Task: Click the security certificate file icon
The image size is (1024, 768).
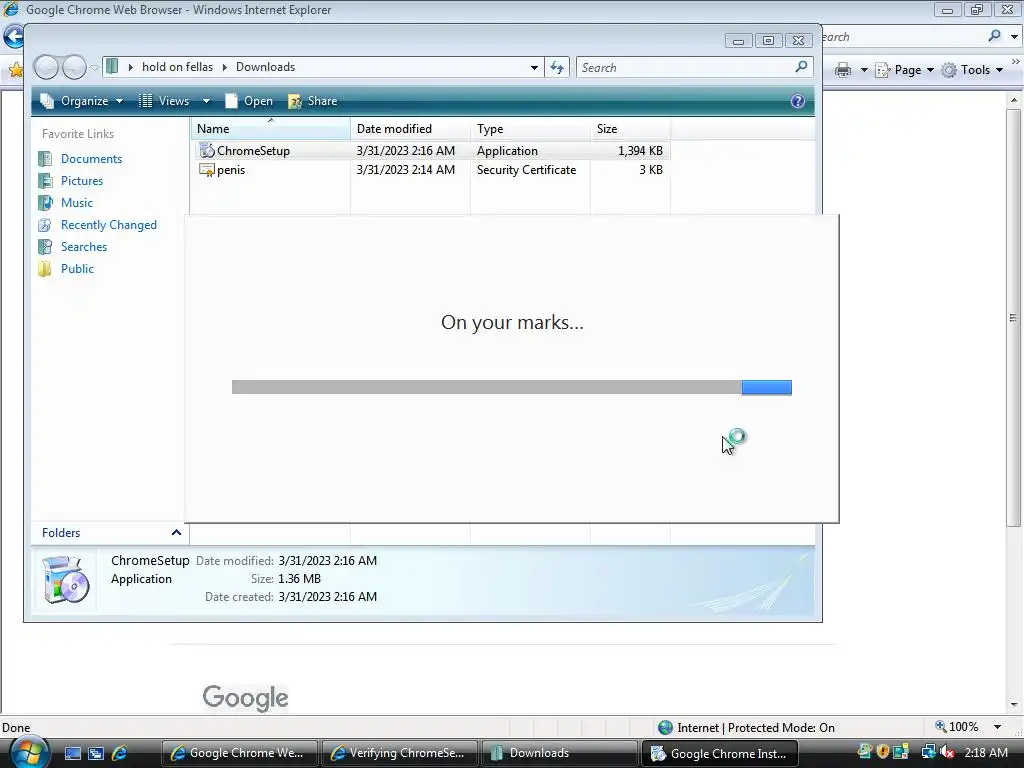Action: pos(207,170)
